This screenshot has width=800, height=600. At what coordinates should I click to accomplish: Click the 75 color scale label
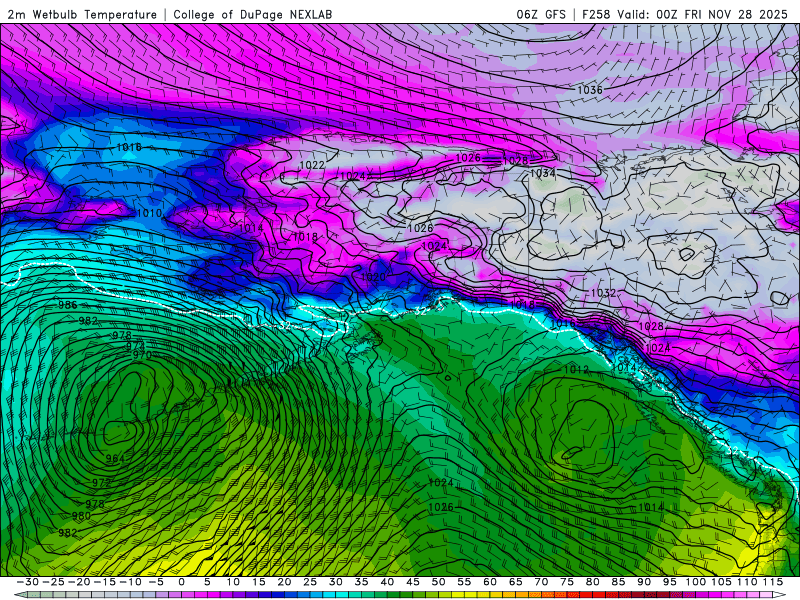567,582
